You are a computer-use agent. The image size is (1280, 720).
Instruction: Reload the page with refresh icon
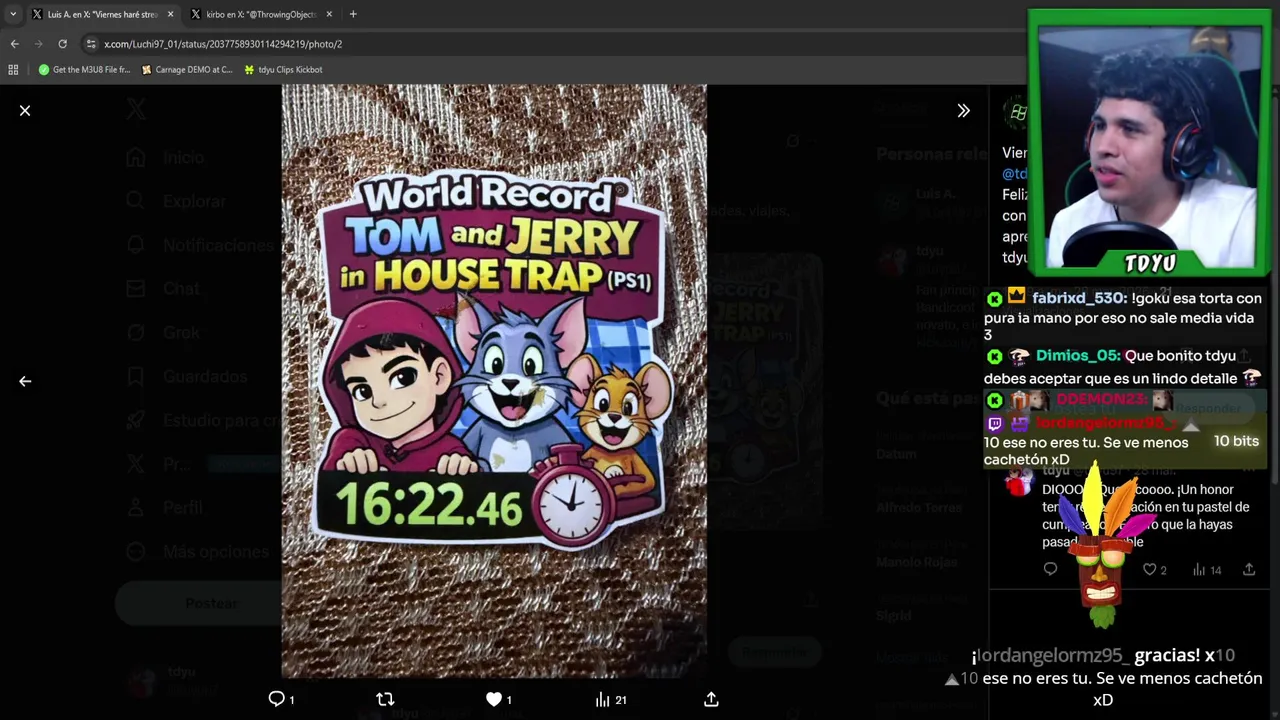pyautogui.click(x=62, y=44)
